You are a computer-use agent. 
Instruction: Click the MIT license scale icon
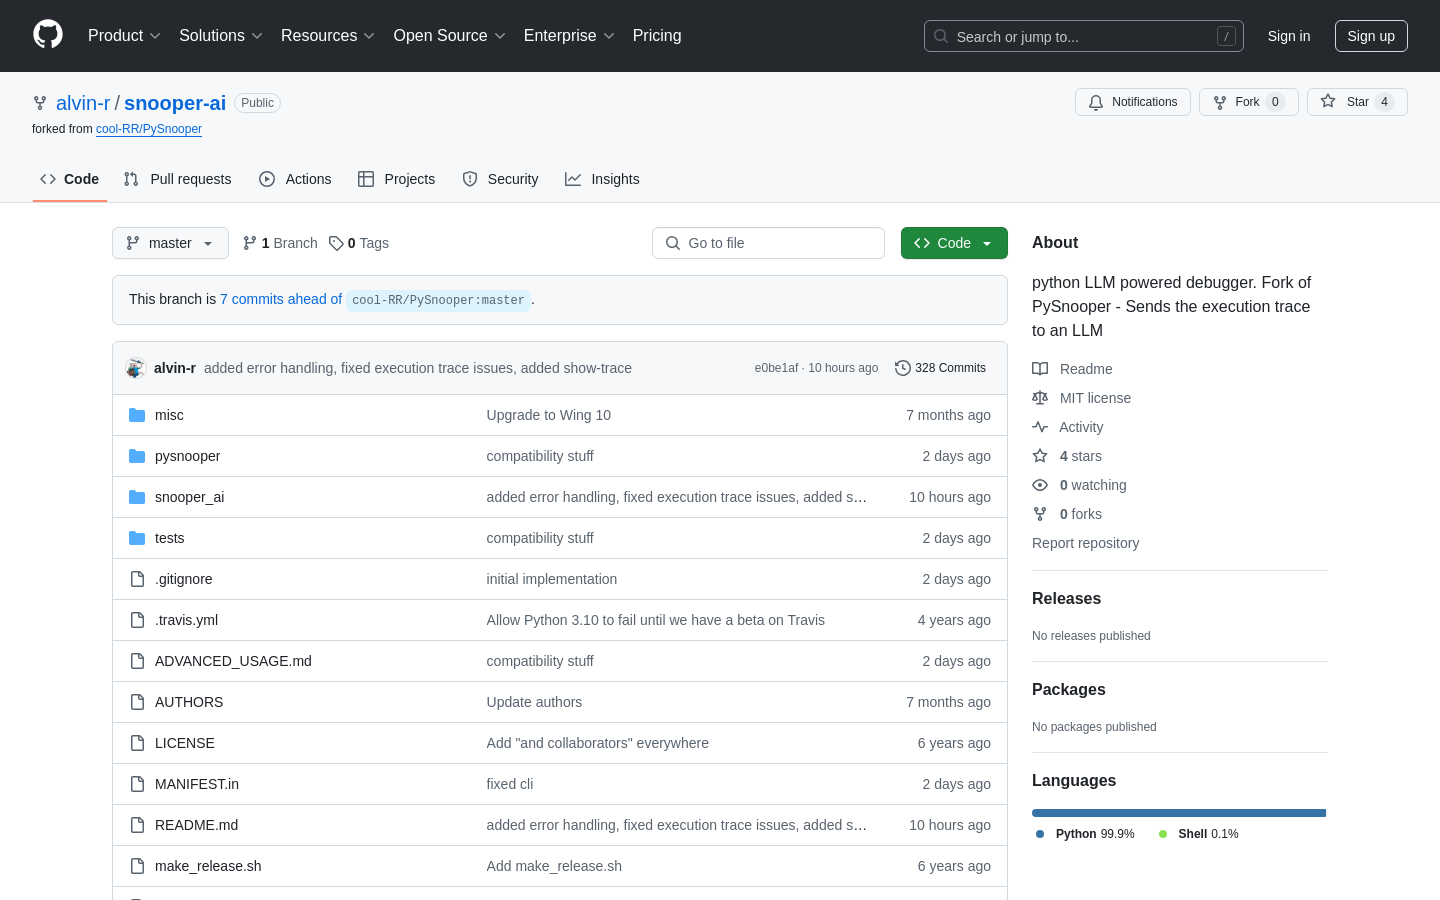click(1040, 398)
